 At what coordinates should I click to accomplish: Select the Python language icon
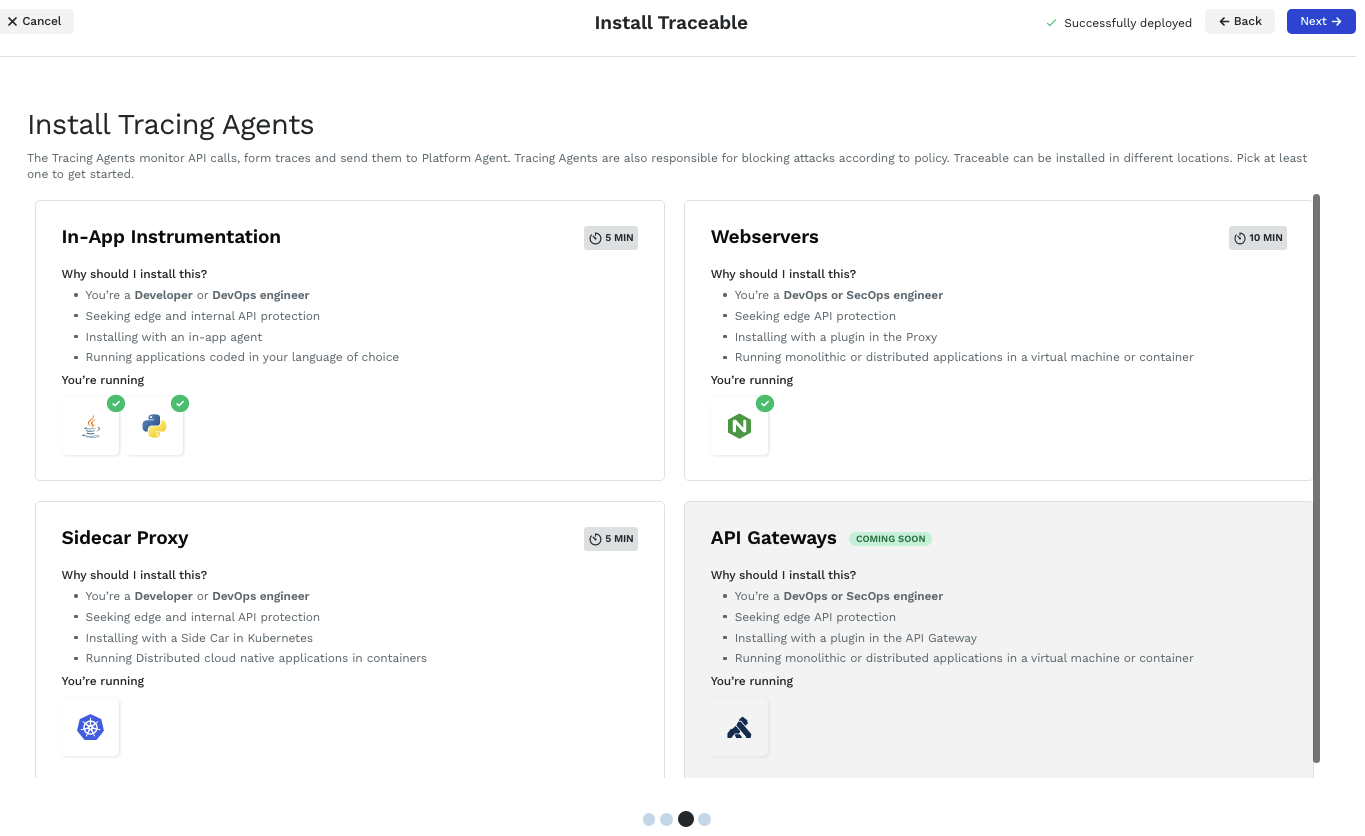[x=154, y=427]
